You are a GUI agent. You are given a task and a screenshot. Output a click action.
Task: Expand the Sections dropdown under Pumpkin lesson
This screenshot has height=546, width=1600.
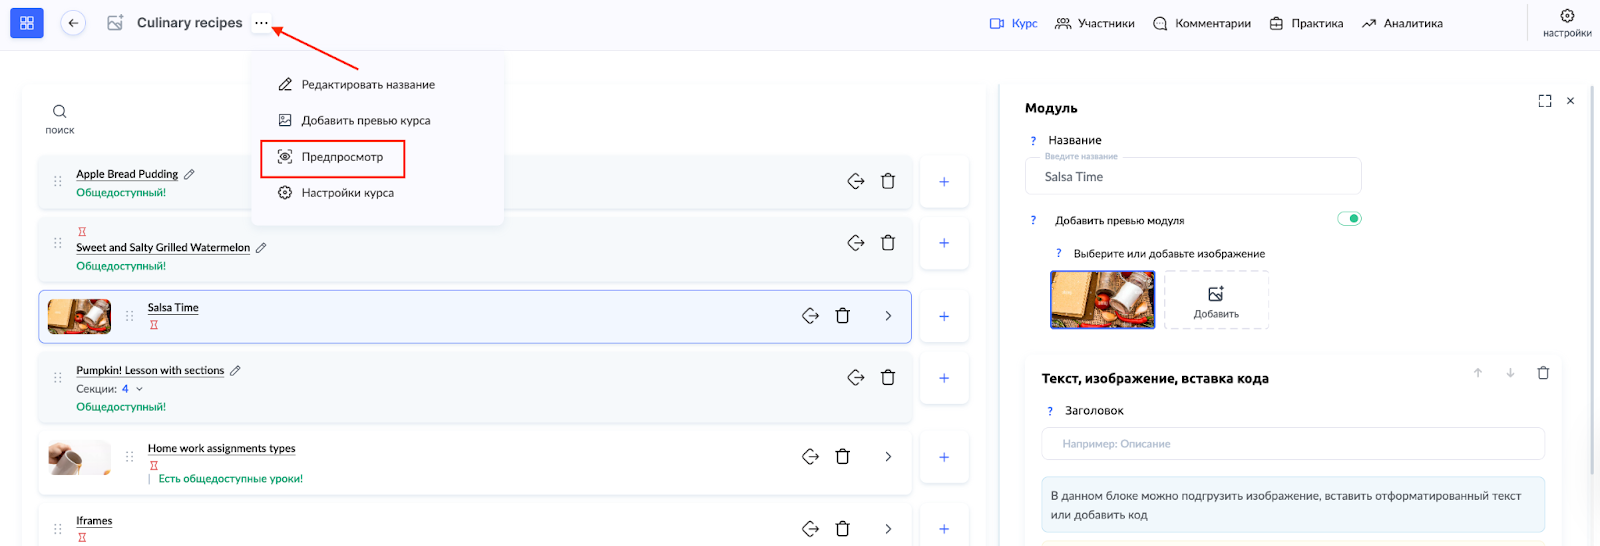[x=139, y=389]
